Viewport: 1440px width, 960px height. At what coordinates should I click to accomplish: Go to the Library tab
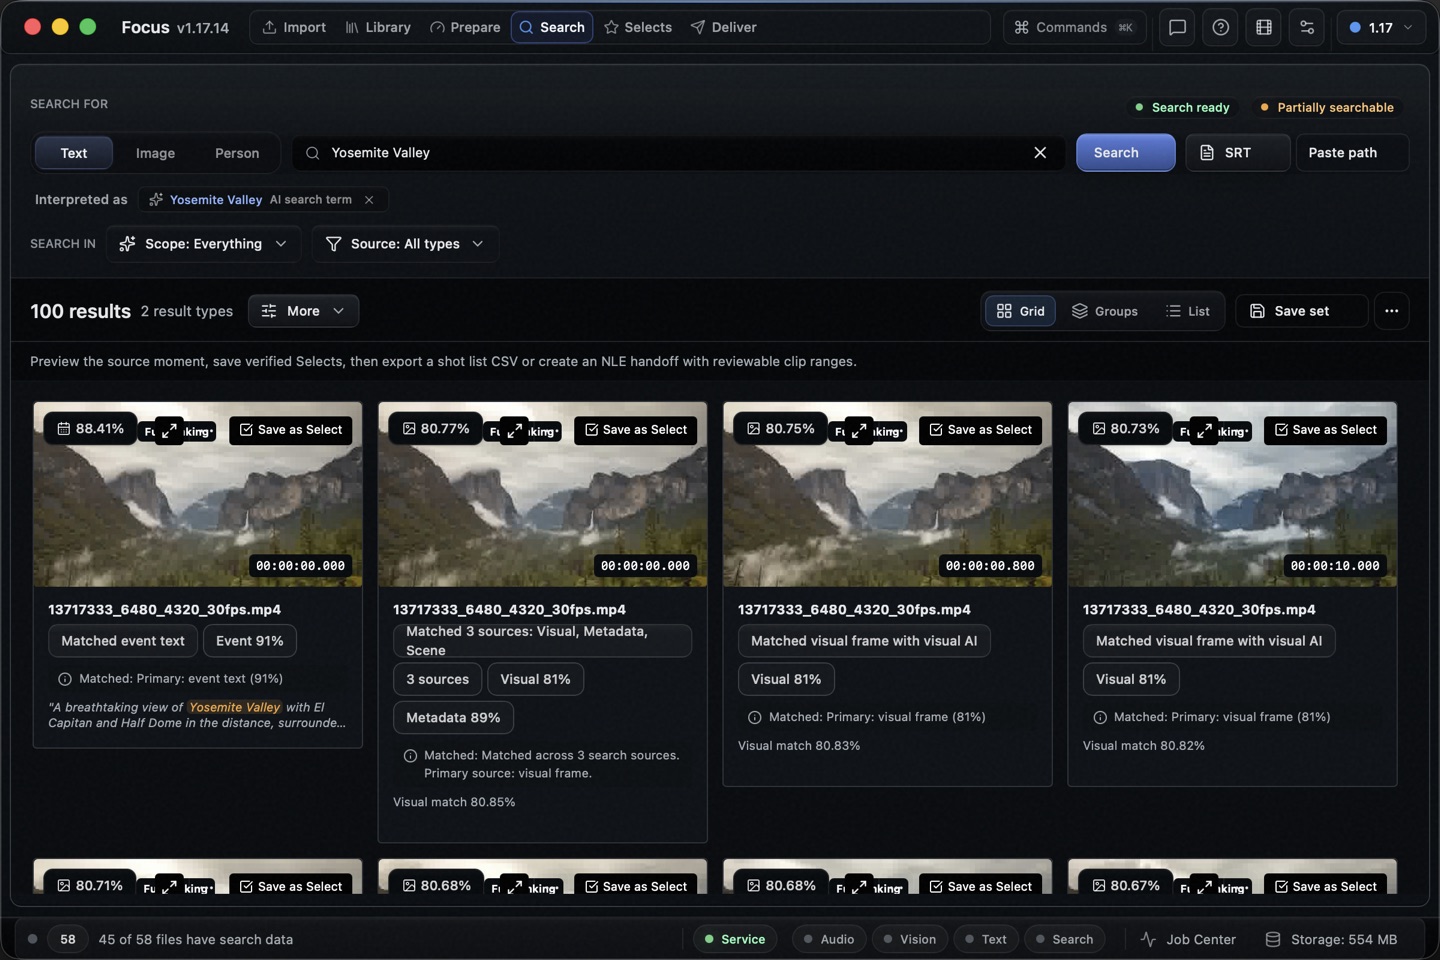pyautogui.click(x=378, y=27)
